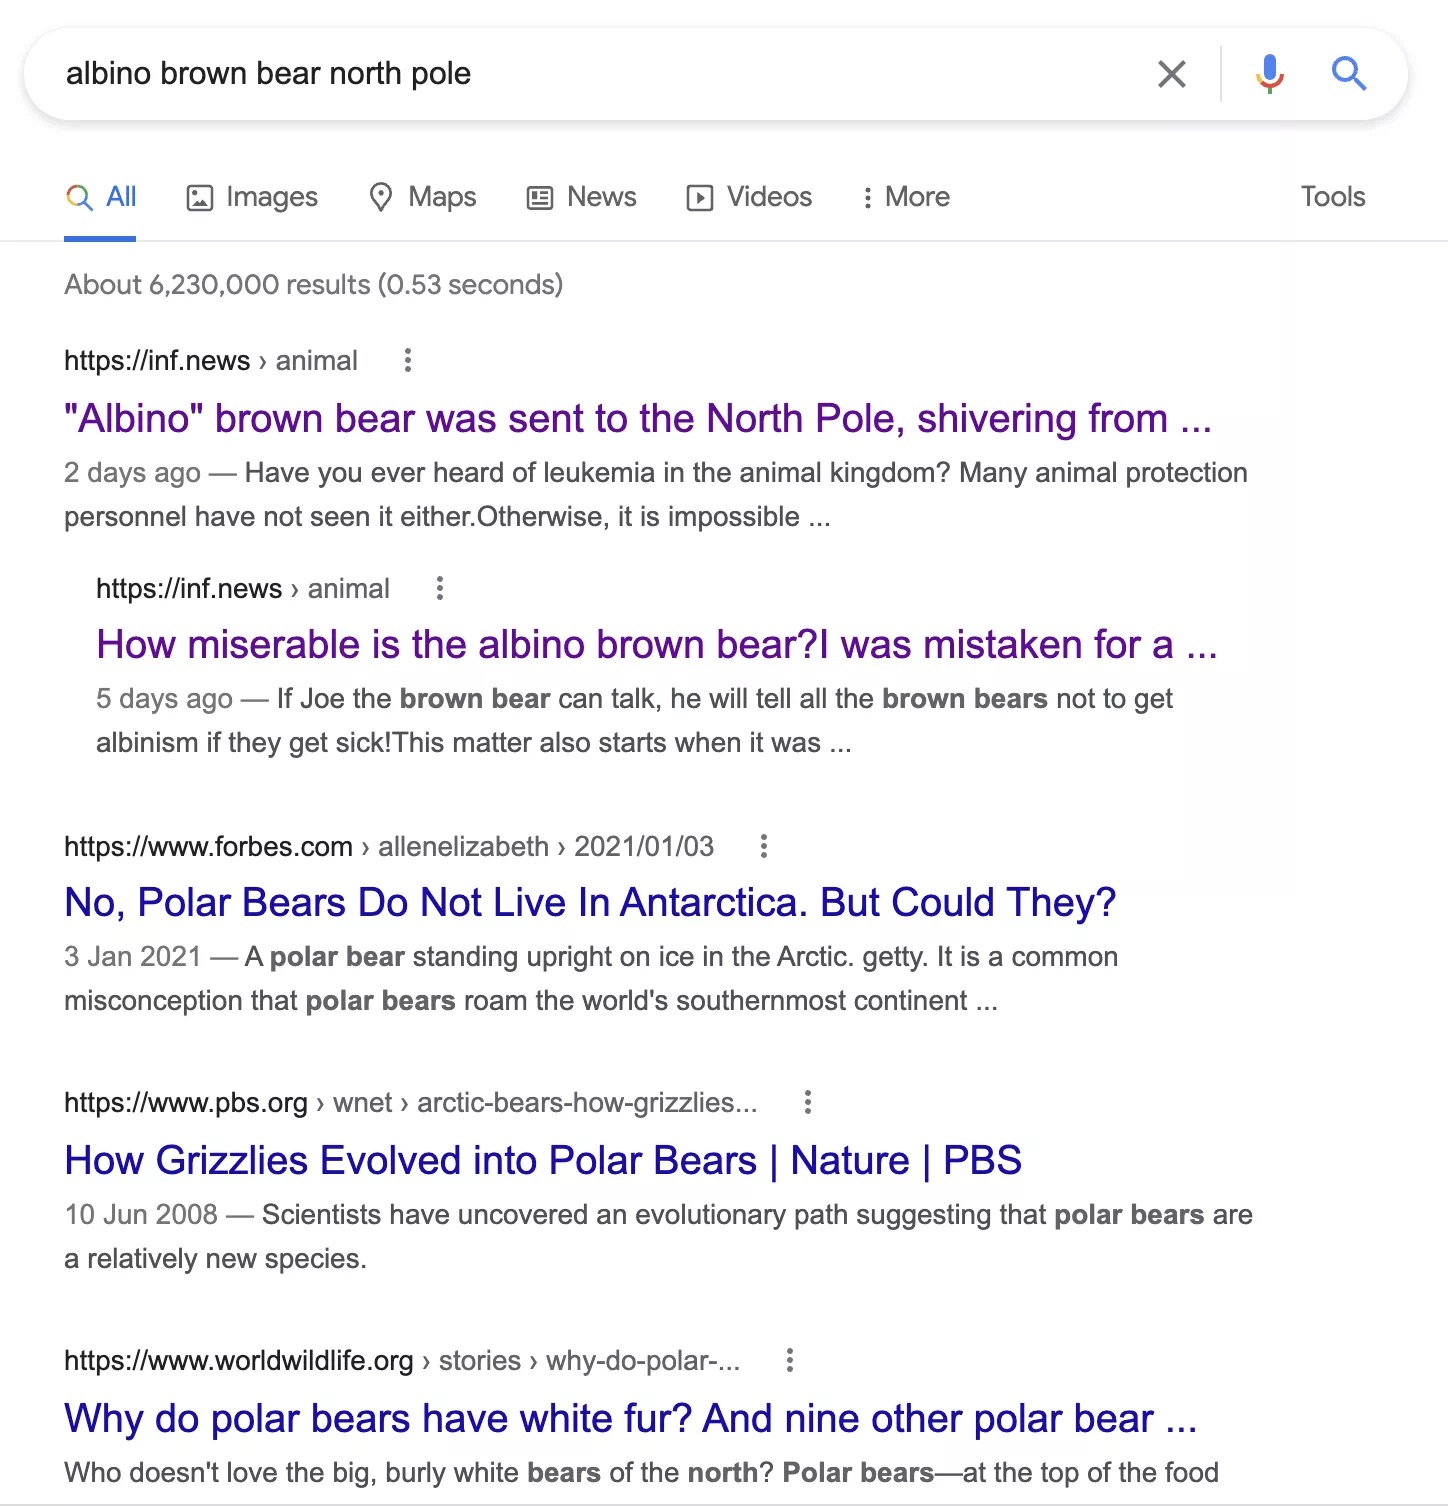Switch to the News tab
Image resolution: width=1448 pixels, height=1506 pixels.
point(581,197)
